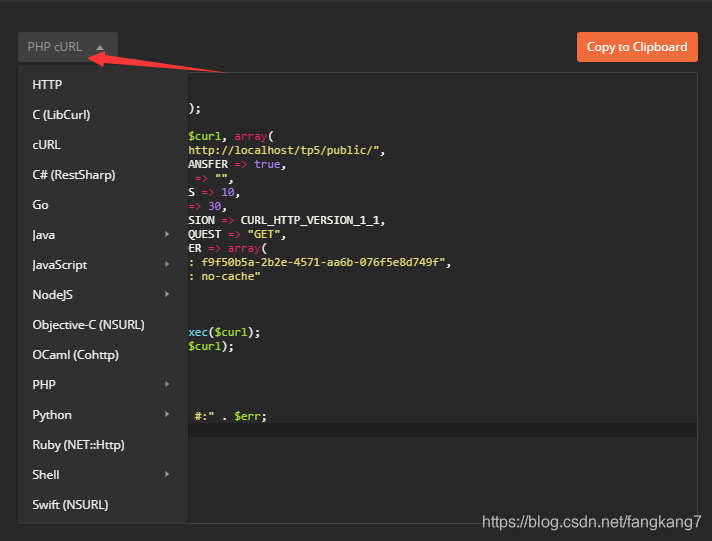This screenshot has height=541, width=712.
Task: Open the PHP cURL language dropdown
Action: tap(68, 47)
